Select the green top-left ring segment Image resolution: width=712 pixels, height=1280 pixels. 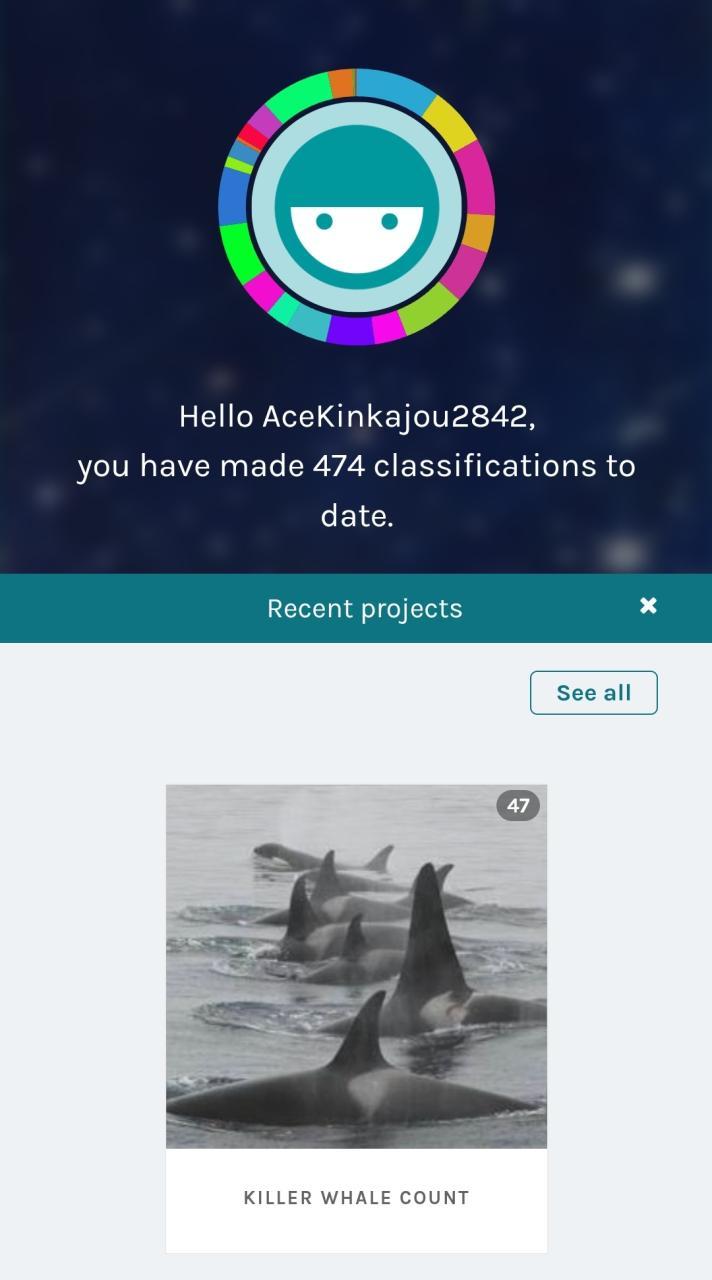[x=298, y=97]
